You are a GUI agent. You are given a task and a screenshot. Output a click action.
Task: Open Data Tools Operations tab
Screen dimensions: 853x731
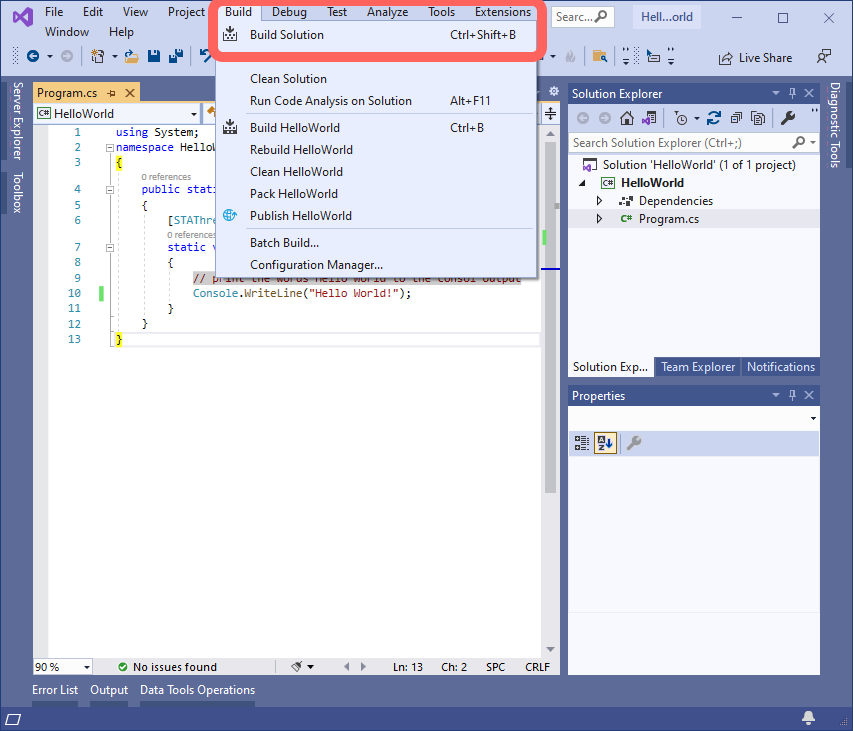(197, 690)
